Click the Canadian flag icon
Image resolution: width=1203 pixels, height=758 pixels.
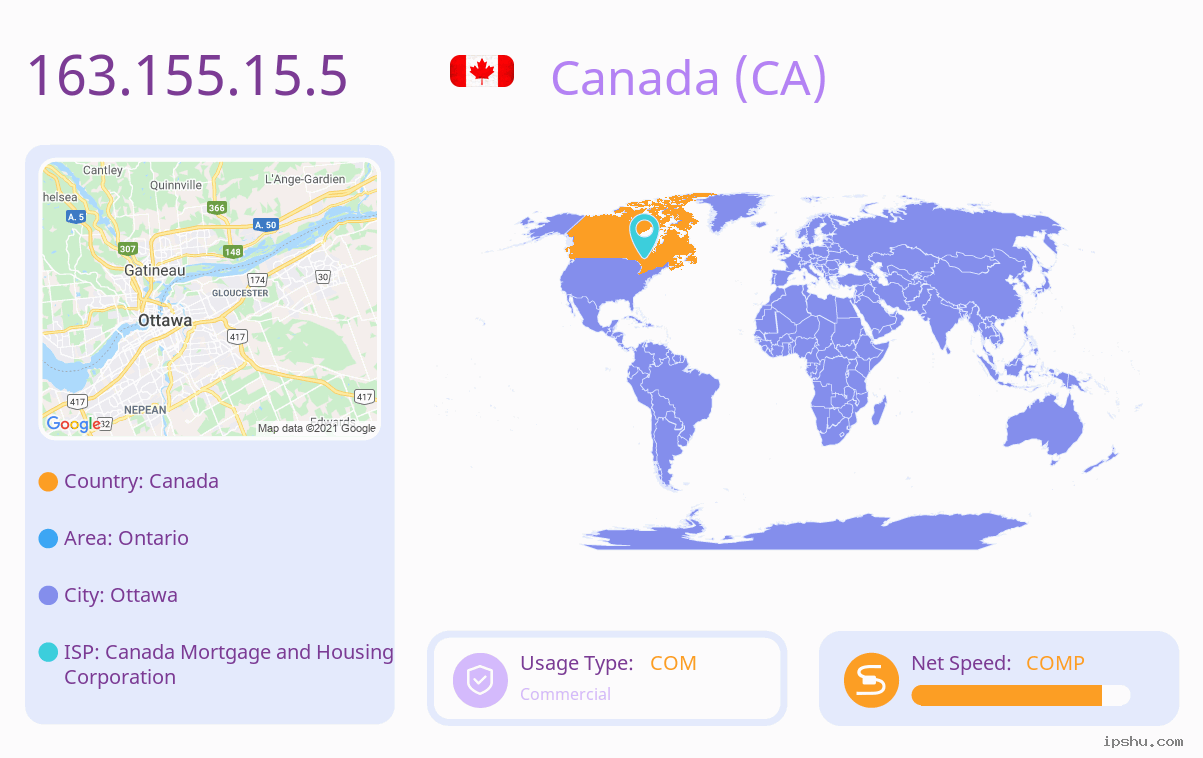point(482,71)
